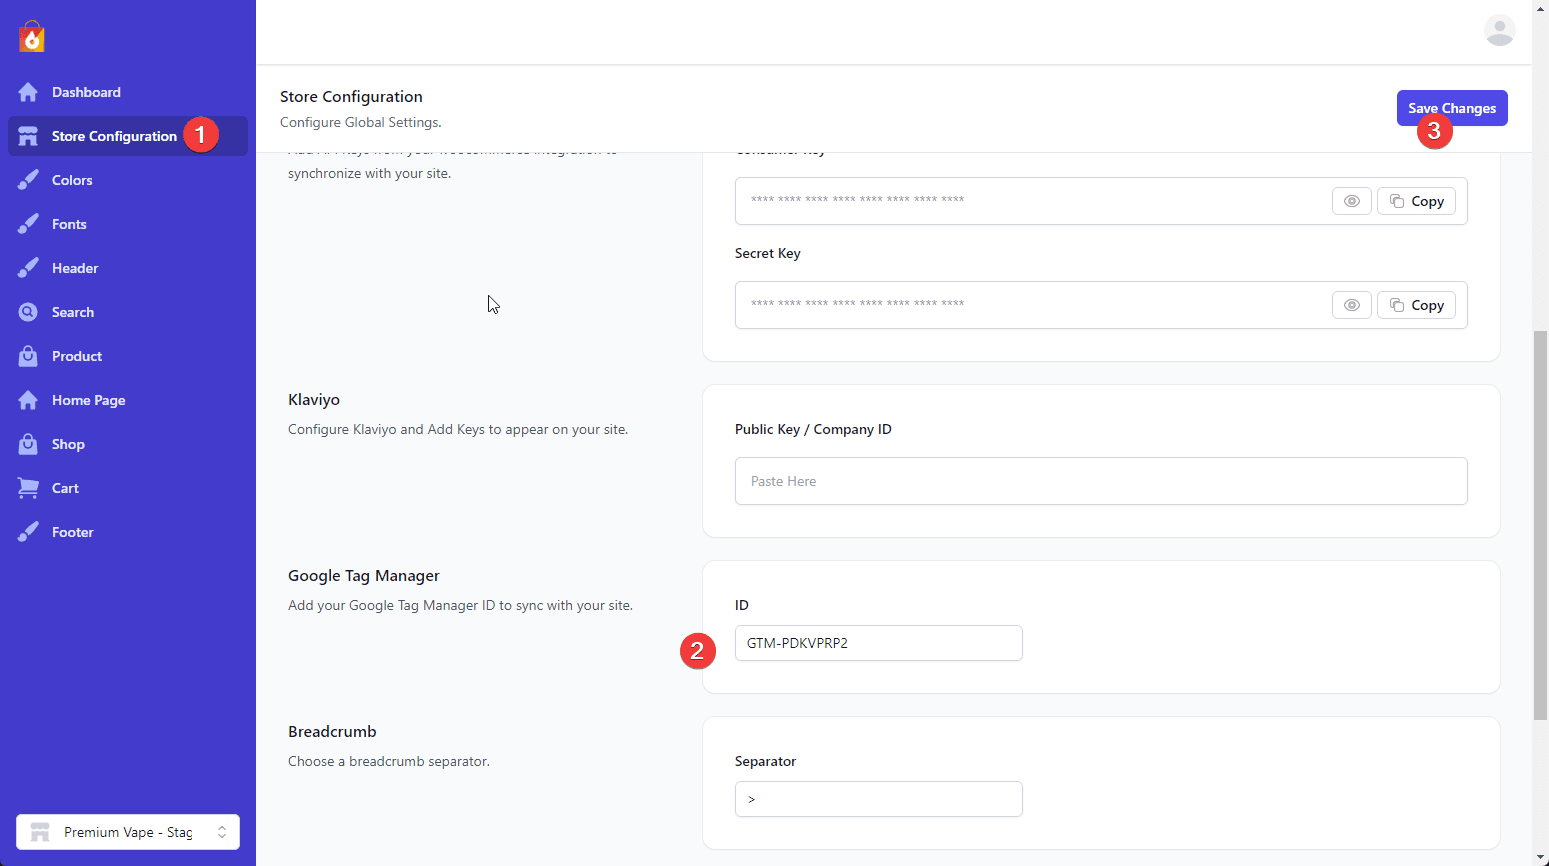Open the Home Page settings

(128, 400)
